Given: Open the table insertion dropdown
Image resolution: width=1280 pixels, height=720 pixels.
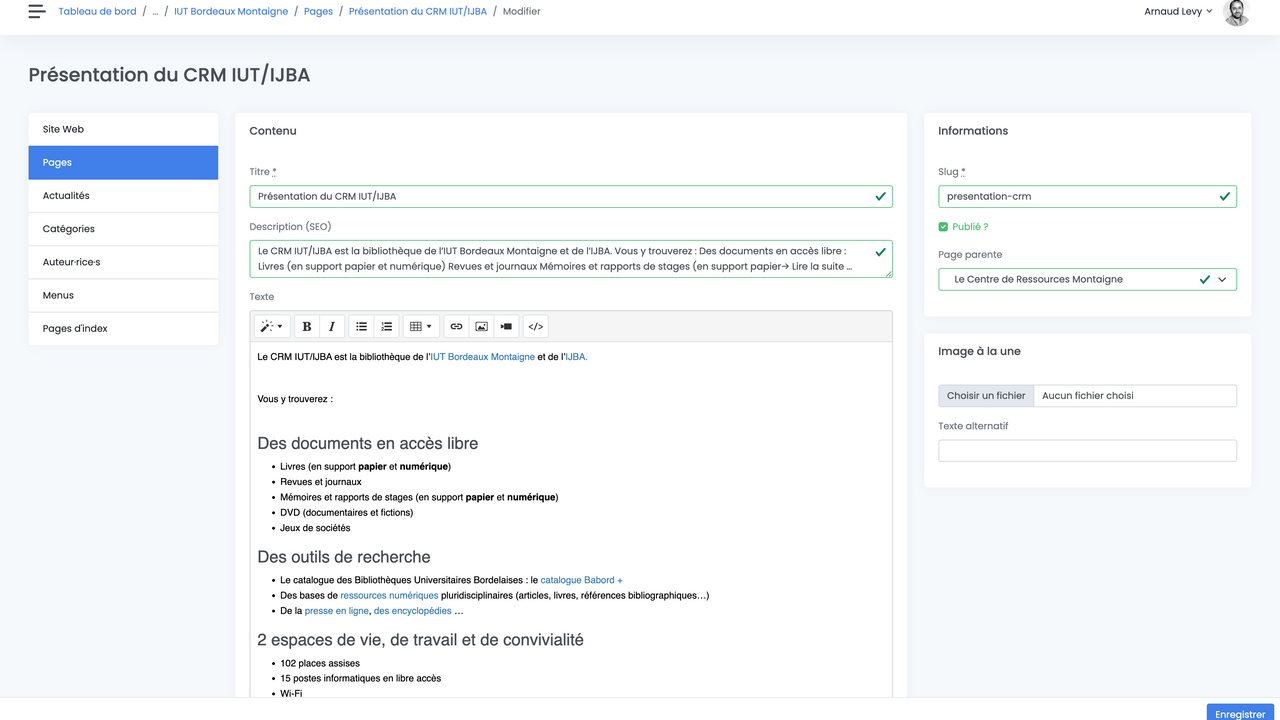Looking at the screenshot, I should tap(421, 326).
